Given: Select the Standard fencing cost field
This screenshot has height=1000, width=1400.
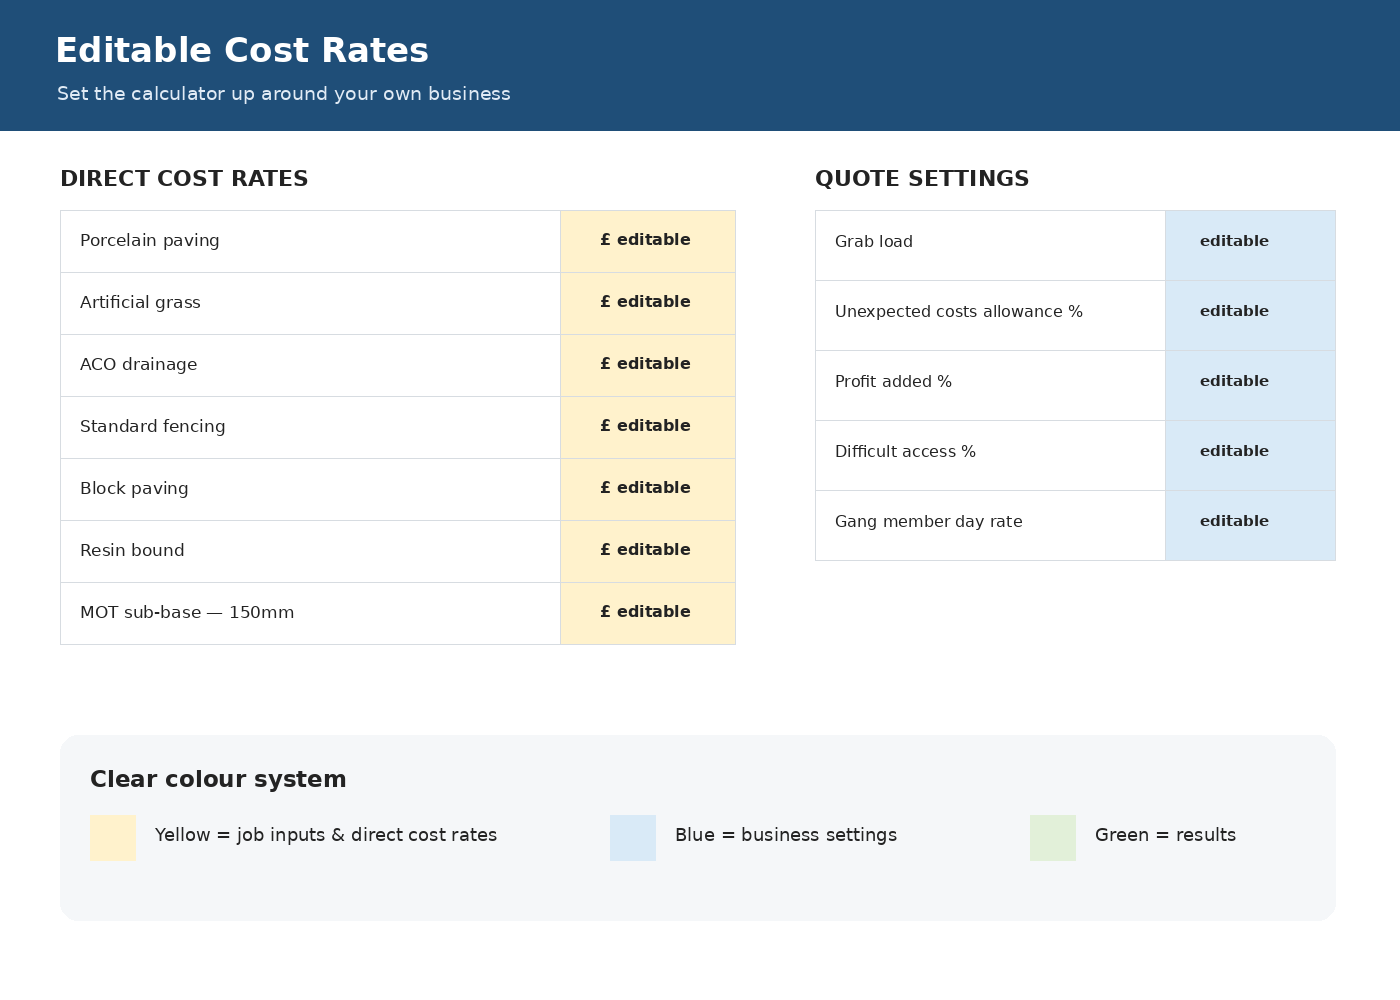Looking at the screenshot, I should click(648, 427).
